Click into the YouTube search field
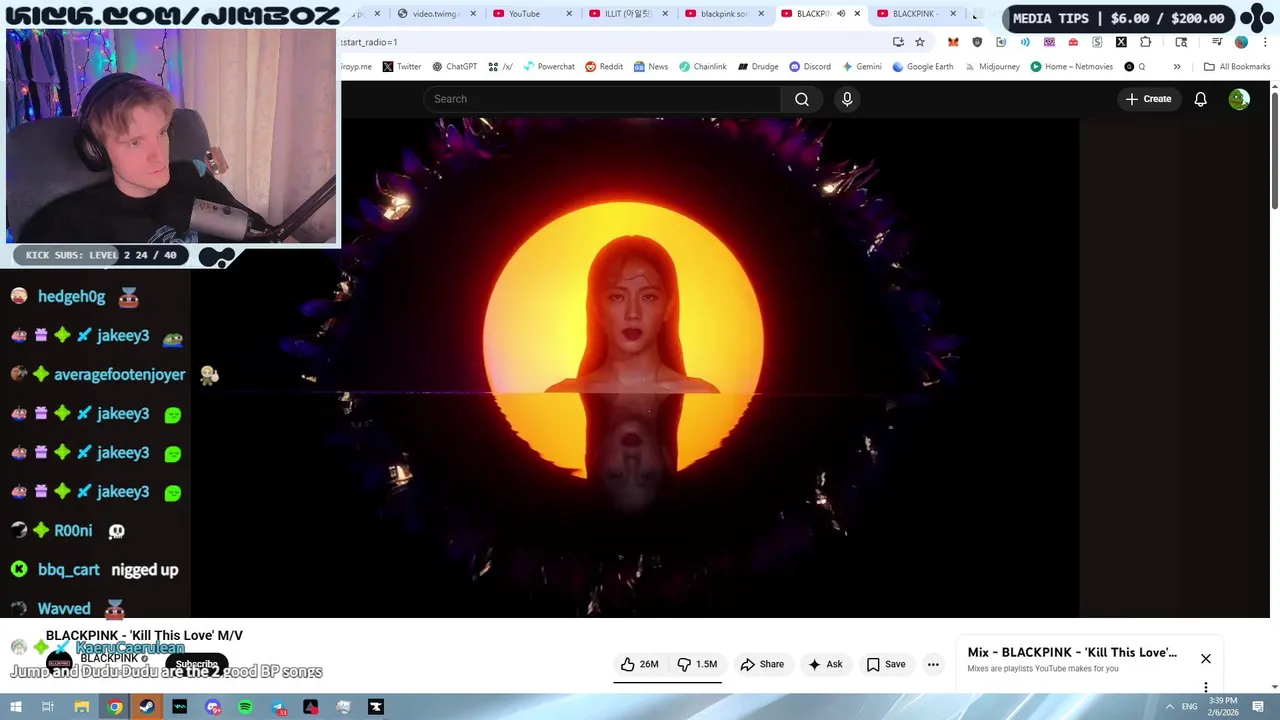 click(x=602, y=99)
